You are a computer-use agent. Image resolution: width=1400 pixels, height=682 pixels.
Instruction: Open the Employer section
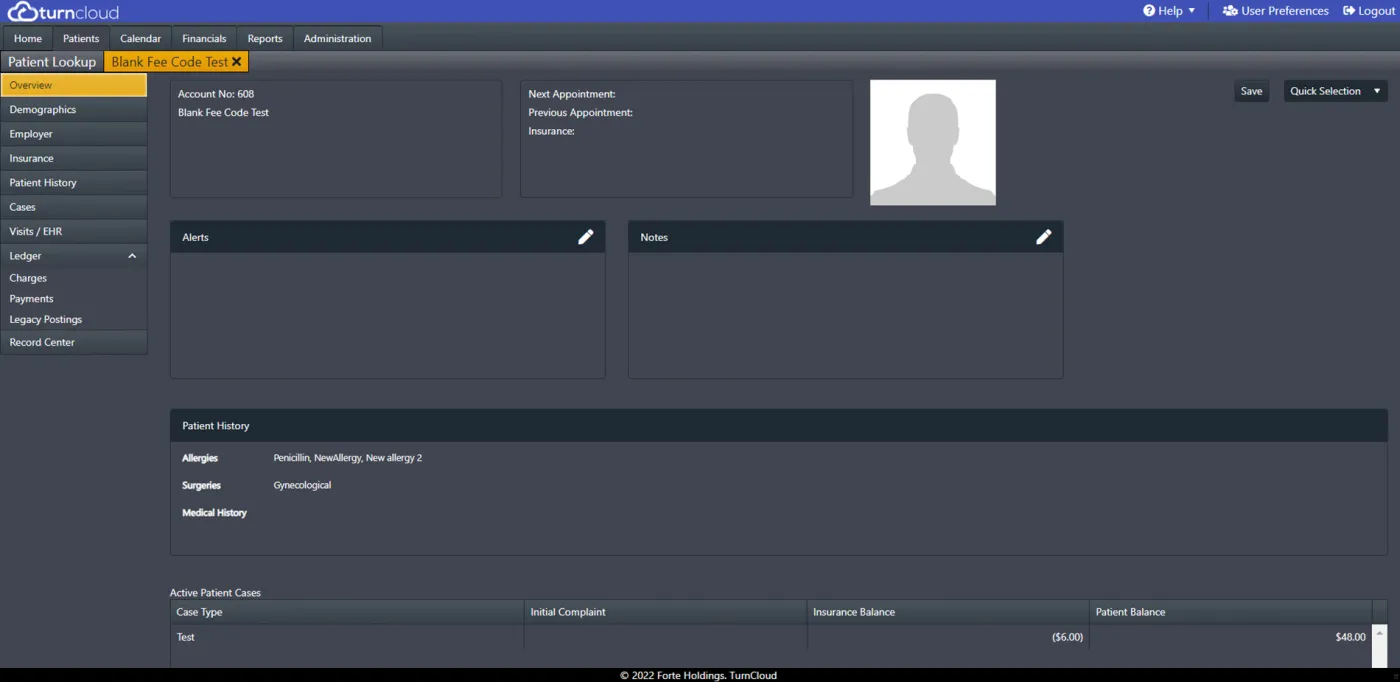[x=74, y=134]
